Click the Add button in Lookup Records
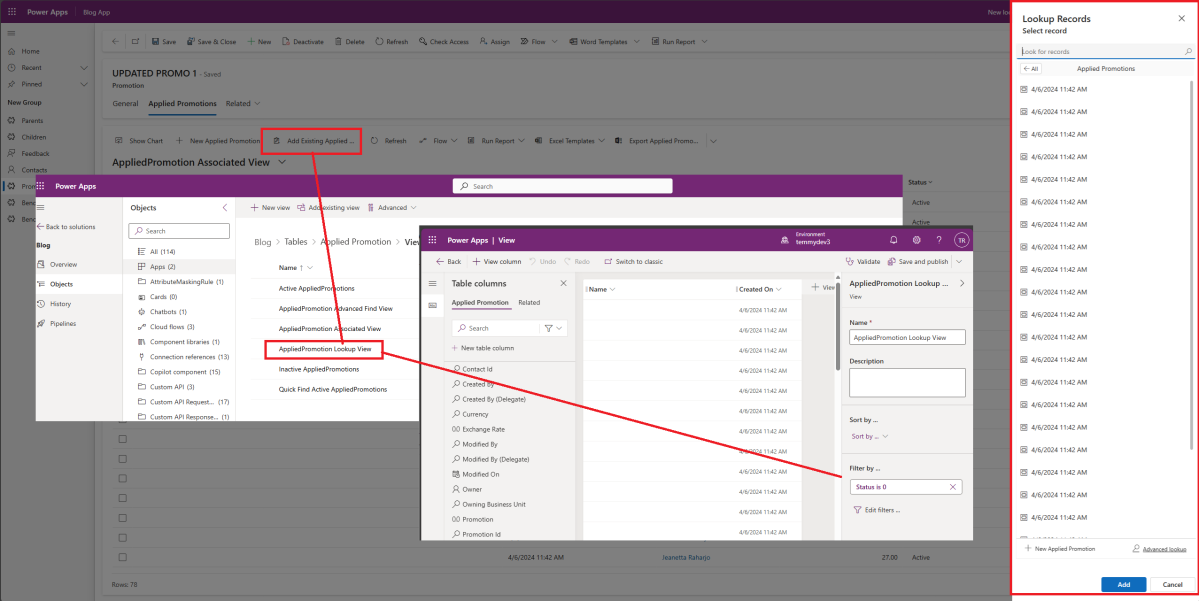This screenshot has width=1199, height=601. [1123, 584]
